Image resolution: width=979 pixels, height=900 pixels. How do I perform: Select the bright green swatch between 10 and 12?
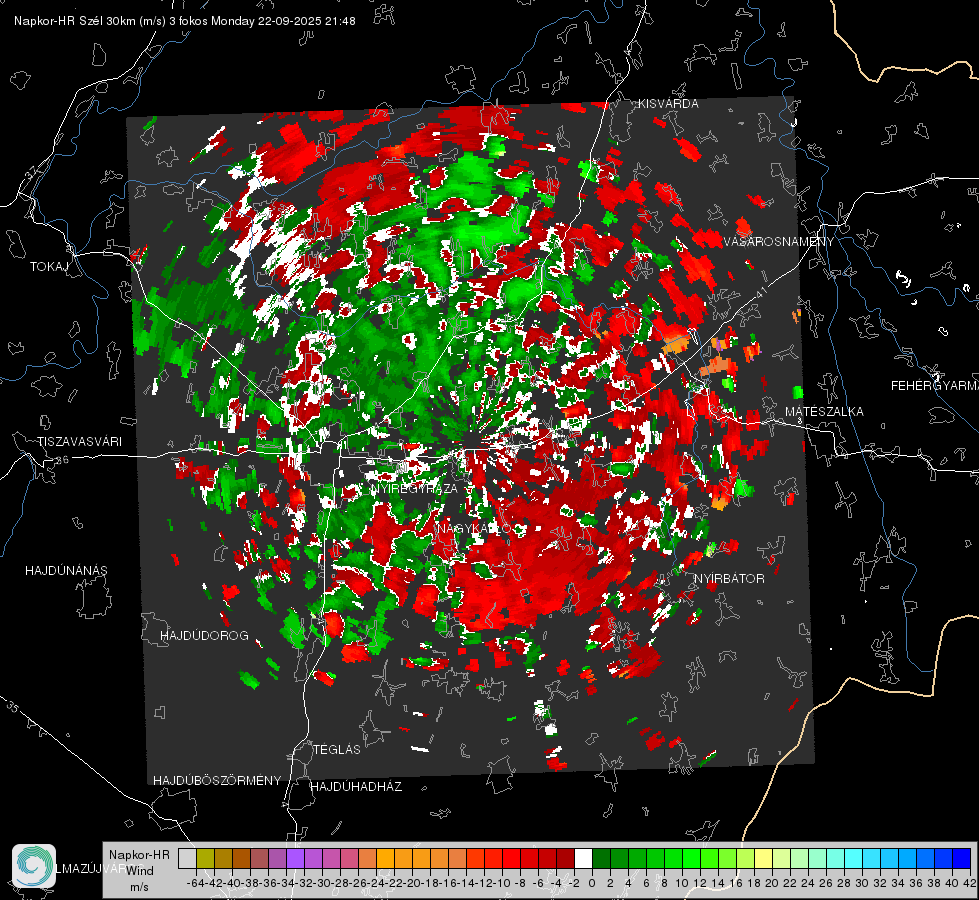pyautogui.click(x=691, y=859)
